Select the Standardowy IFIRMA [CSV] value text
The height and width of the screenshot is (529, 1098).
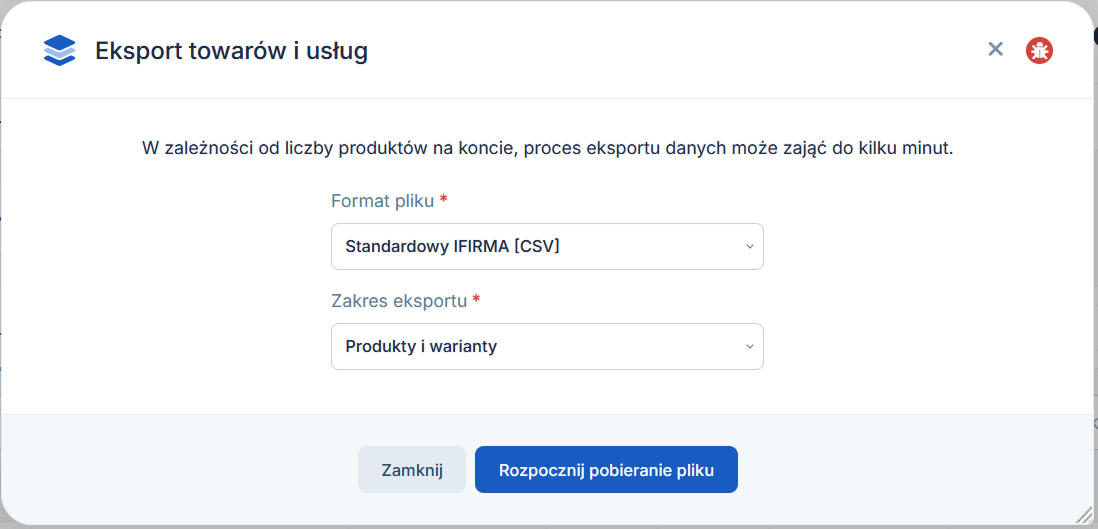pyautogui.click(x=452, y=247)
